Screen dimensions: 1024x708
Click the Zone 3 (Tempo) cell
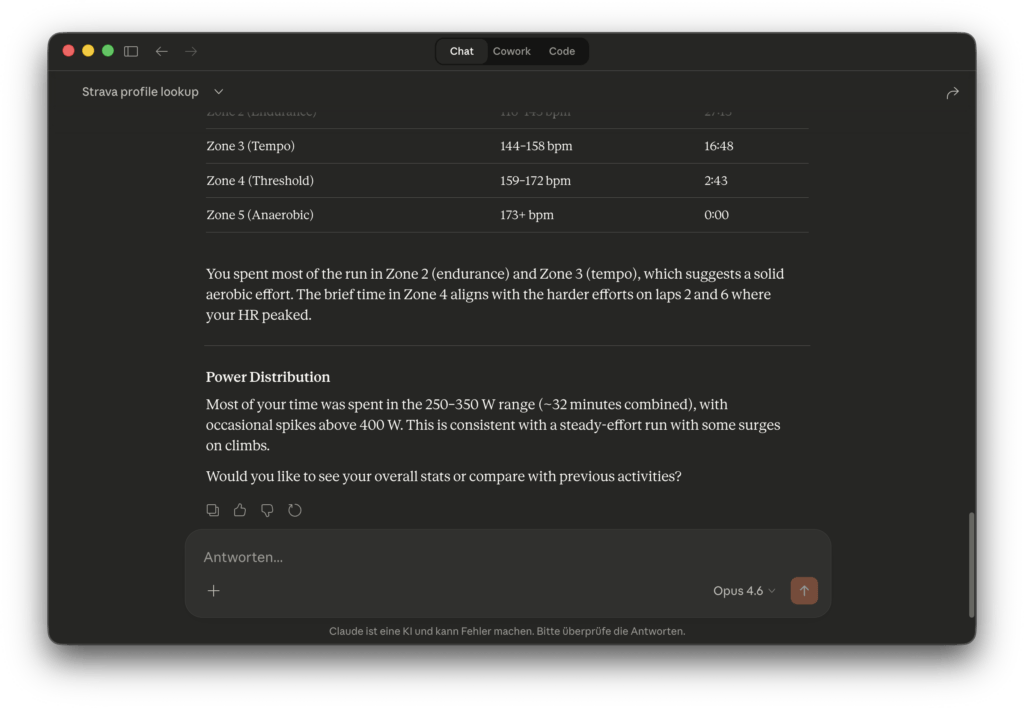250,146
